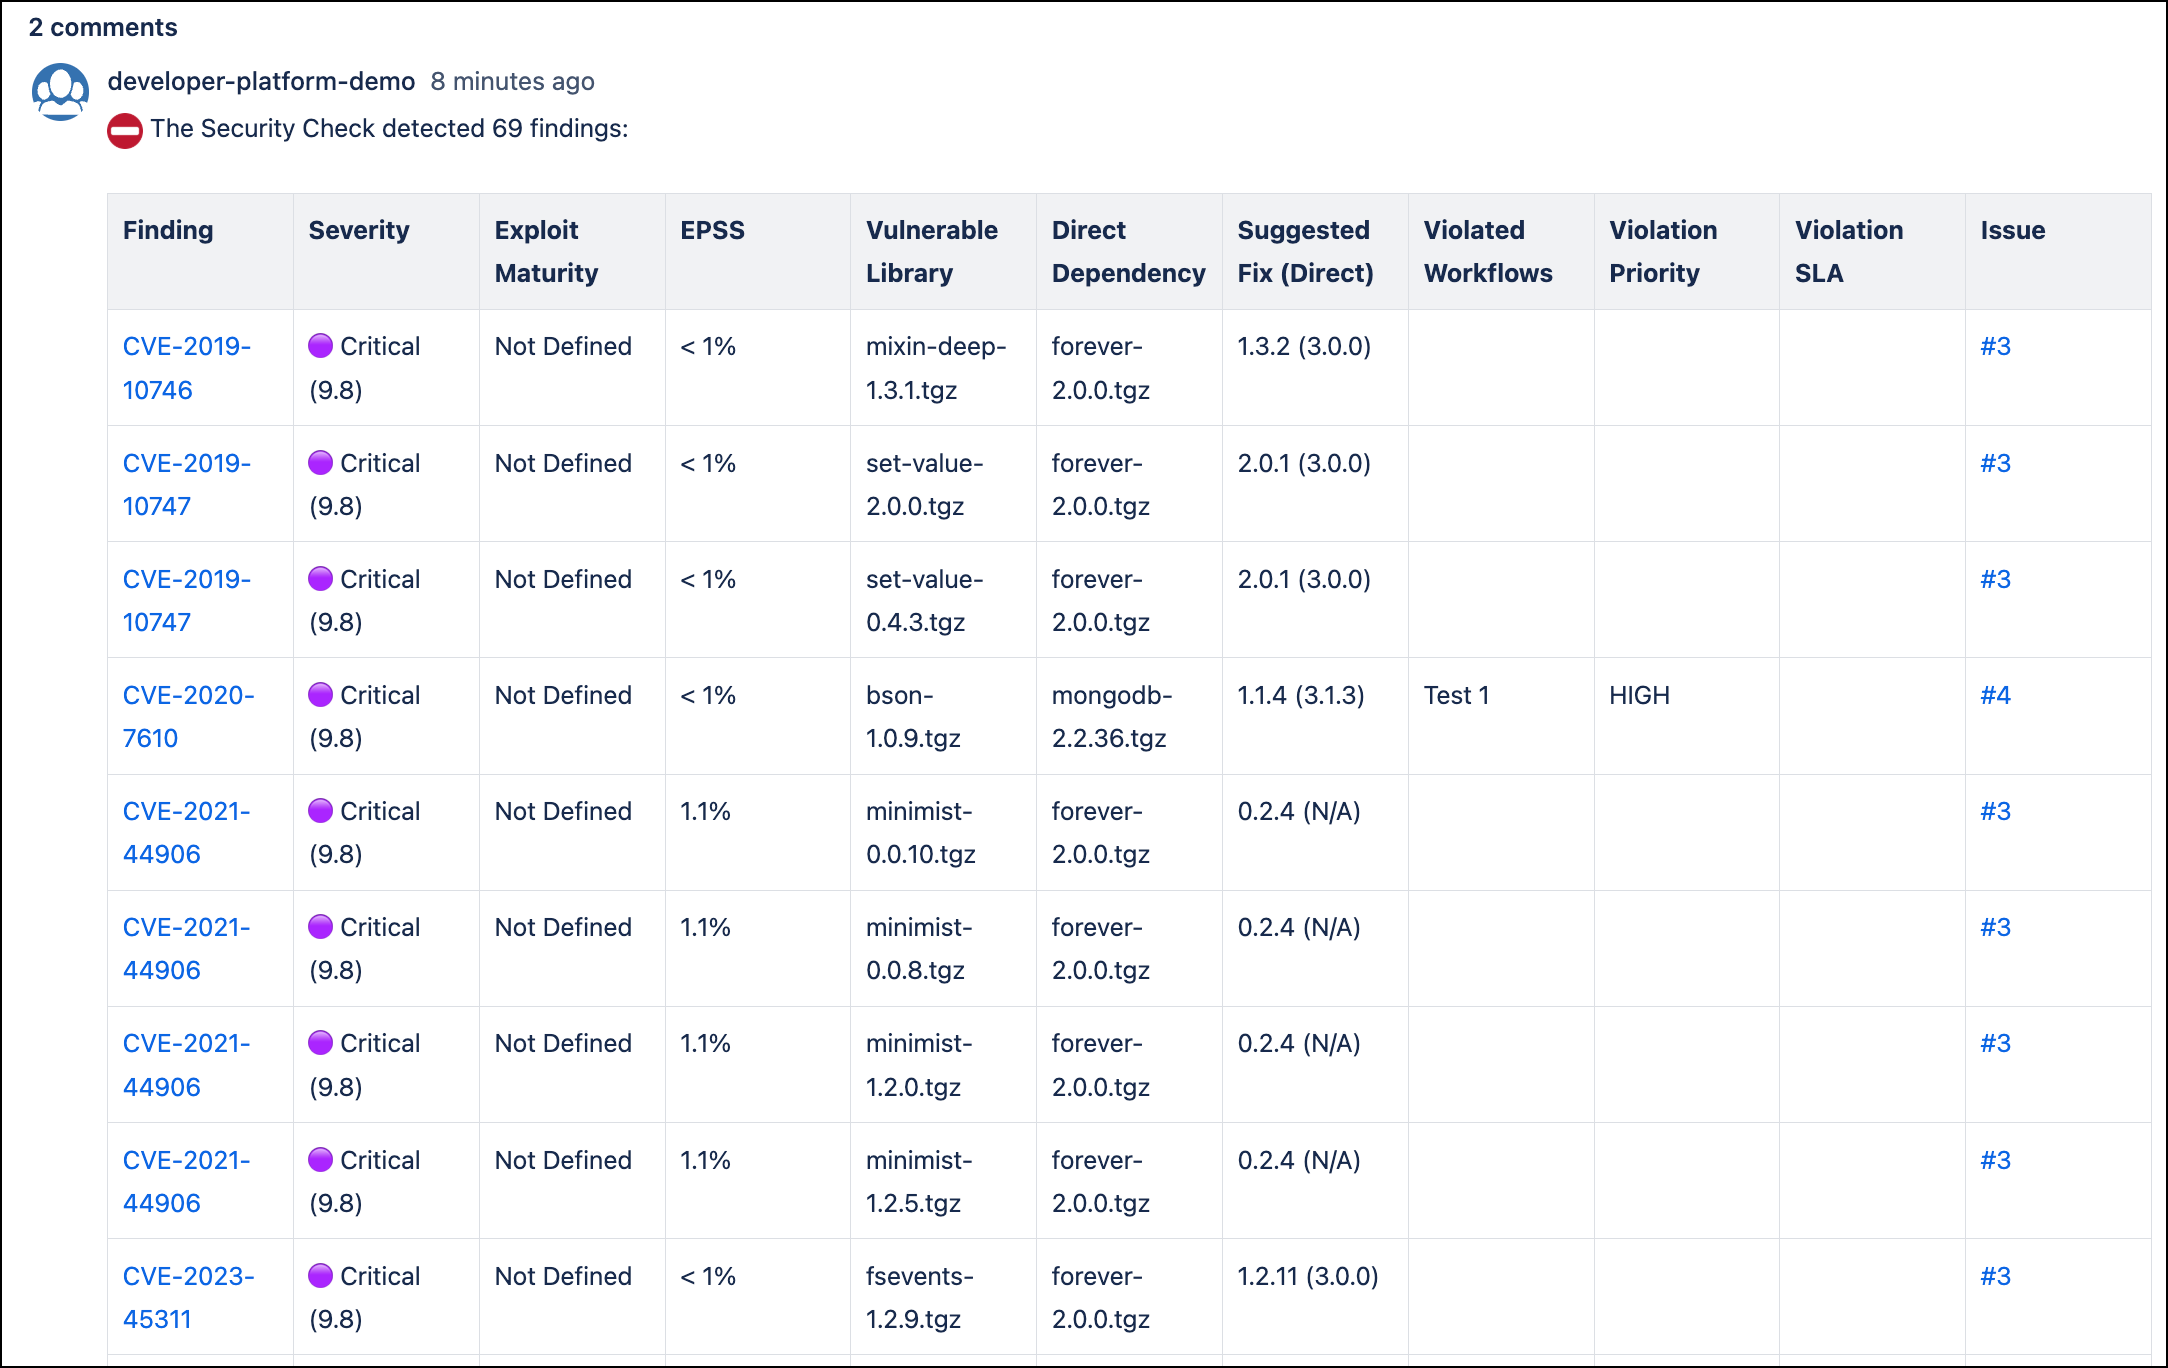Viewport: 2168px width, 1368px height.
Task: Open the developer-platform-demo profile link
Action: [x=261, y=81]
